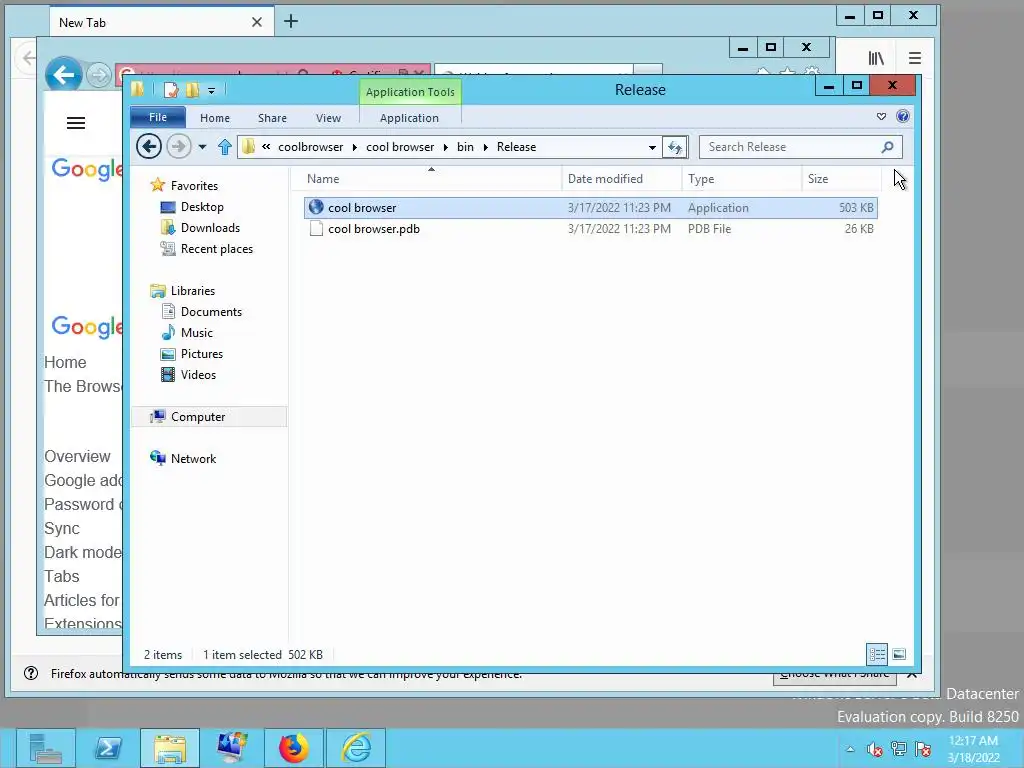This screenshot has height=768, width=1024.
Task: Click Properties icon in quick access toolbar
Action: (x=171, y=90)
